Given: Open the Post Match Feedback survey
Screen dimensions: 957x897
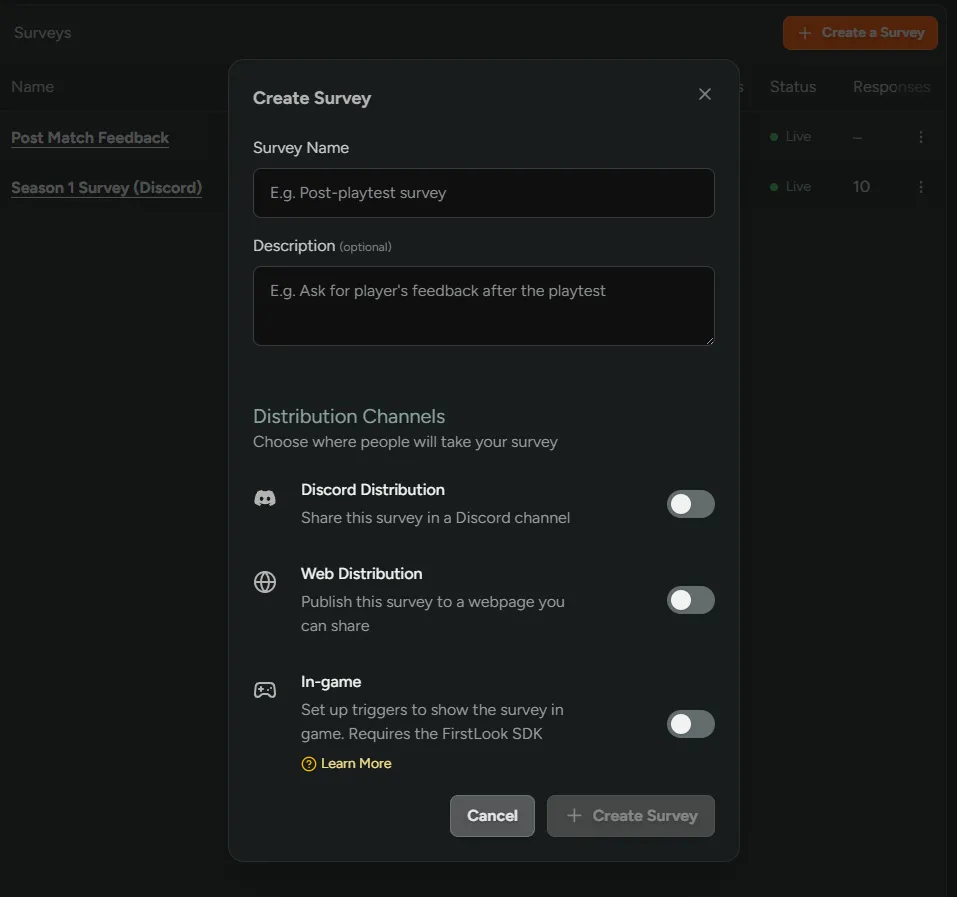Looking at the screenshot, I should (90, 137).
